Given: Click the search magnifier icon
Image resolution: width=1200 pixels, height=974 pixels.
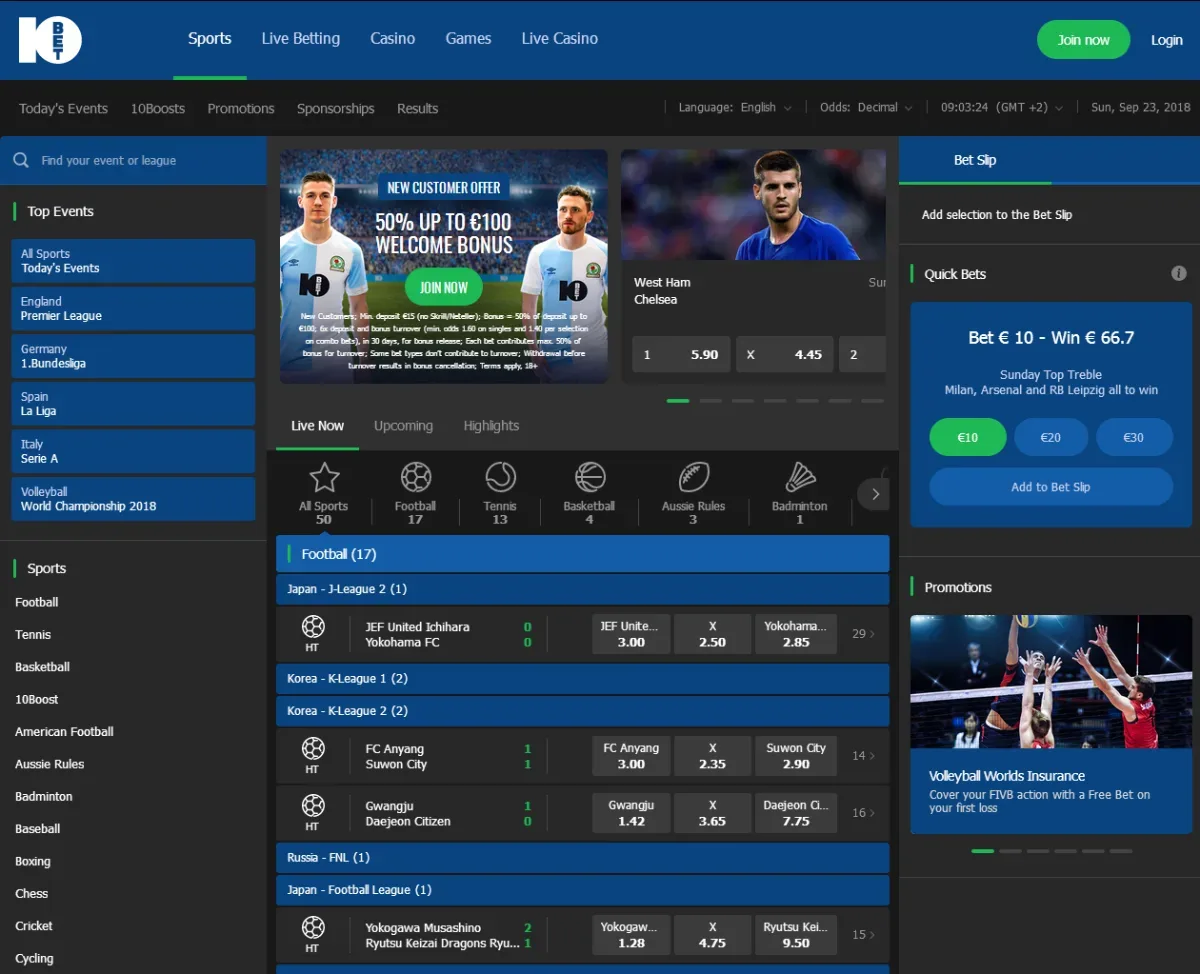Looking at the screenshot, I should click(21, 160).
